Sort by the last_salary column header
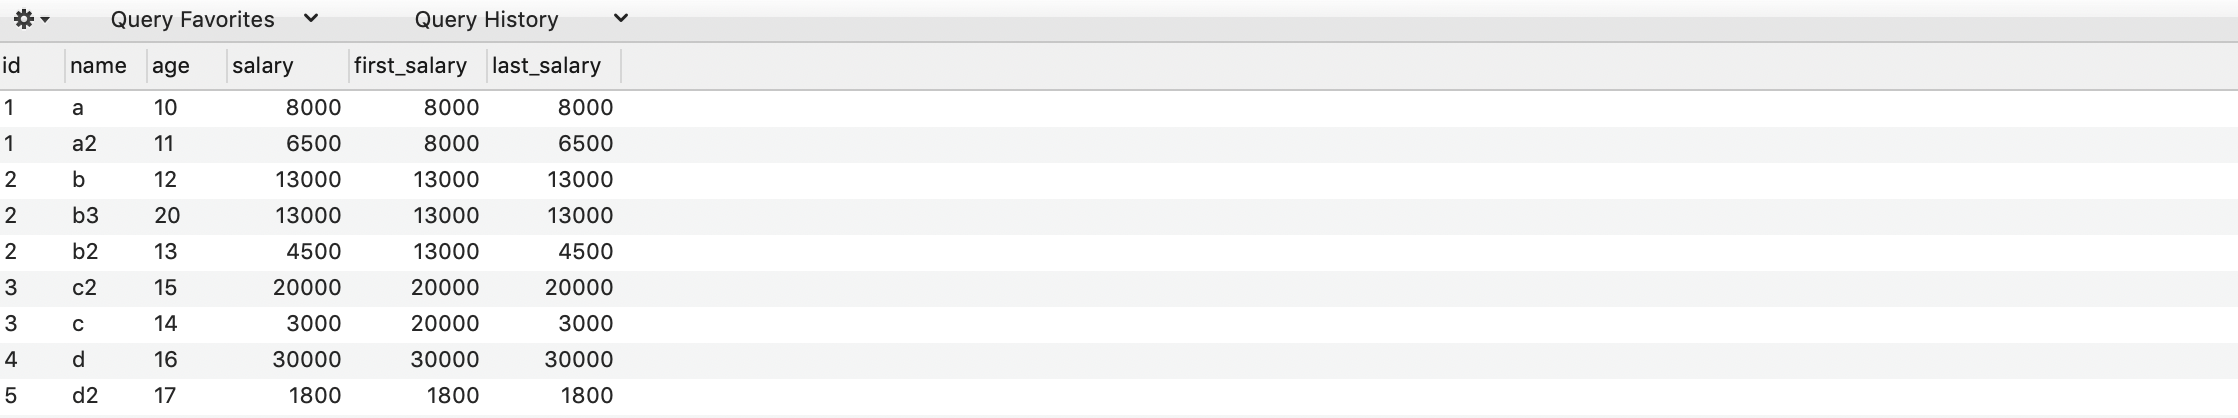Screen dimensions: 2238x418 pyautogui.click(x=555, y=66)
